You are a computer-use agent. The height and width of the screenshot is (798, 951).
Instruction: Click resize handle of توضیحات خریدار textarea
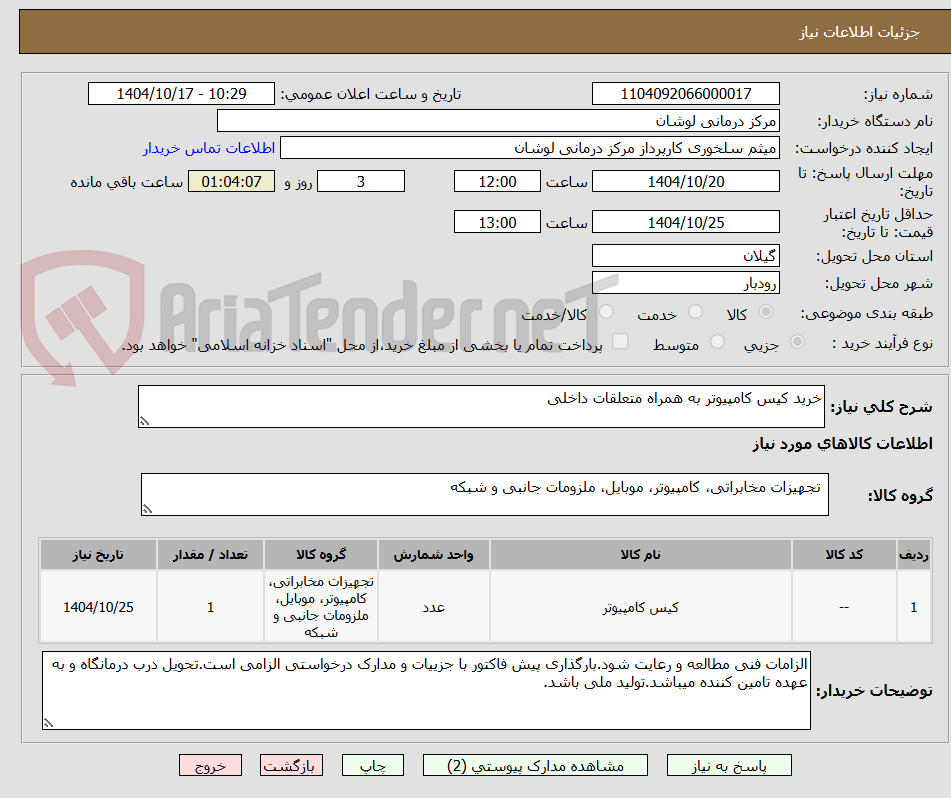click(49, 723)
